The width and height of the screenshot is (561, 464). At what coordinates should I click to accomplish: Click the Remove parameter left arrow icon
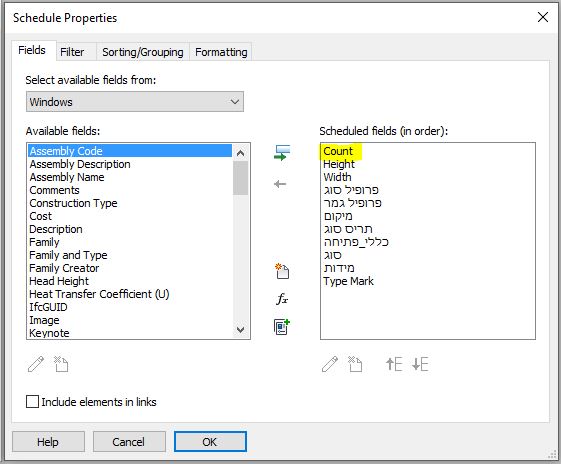[x=280, y=184]
